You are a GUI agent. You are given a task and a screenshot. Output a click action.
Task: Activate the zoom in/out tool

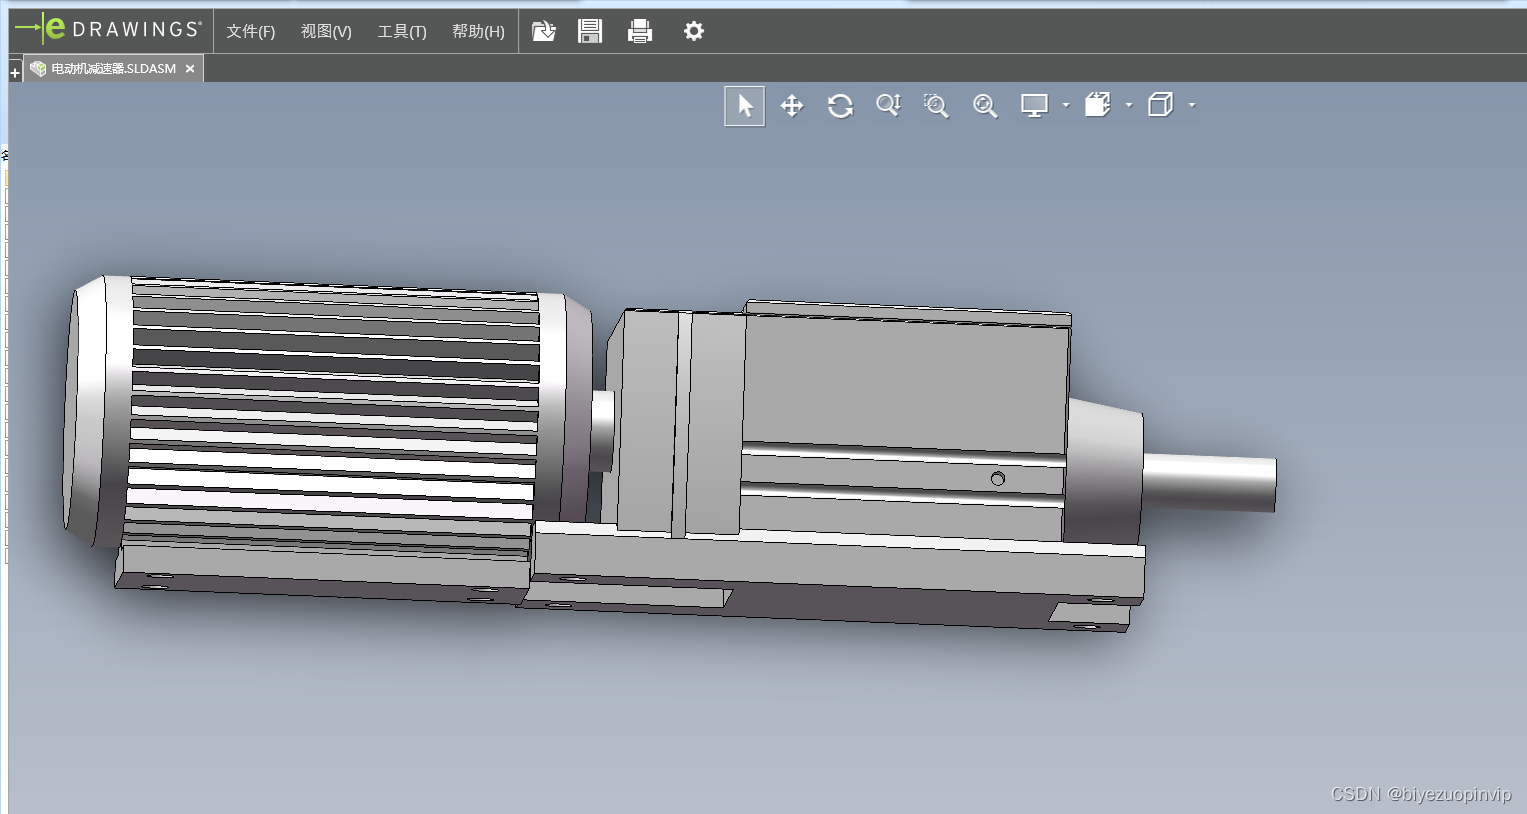(x=888, y=105)
